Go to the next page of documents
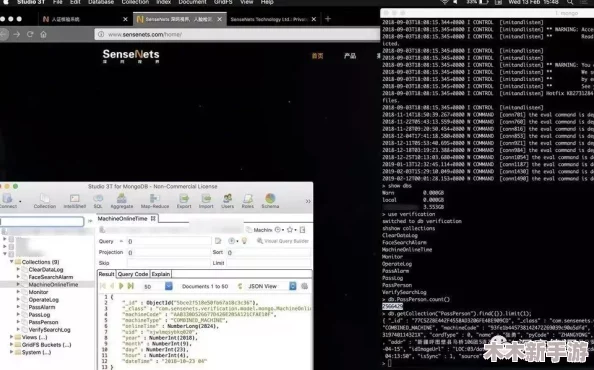The width and height of the screenshot is (594, 370). click(121, 286)
